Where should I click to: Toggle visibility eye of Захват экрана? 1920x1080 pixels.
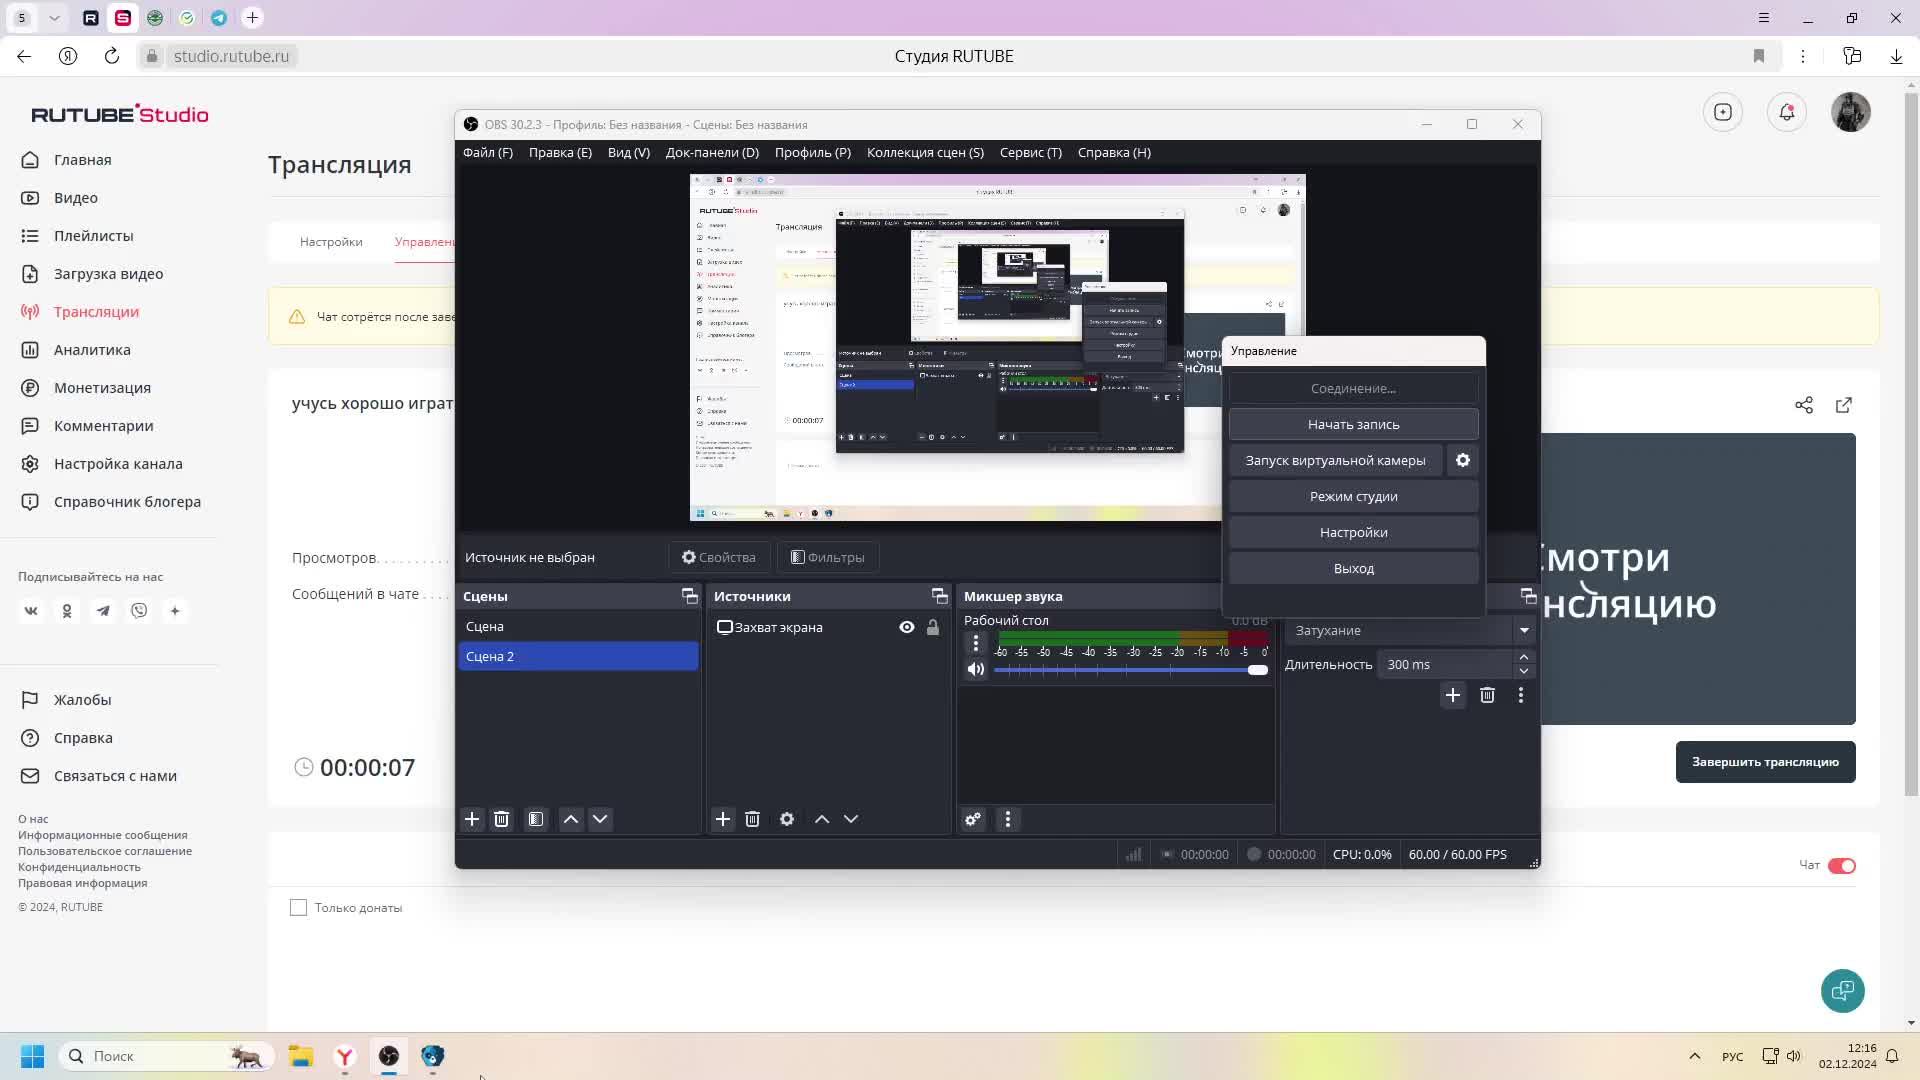(x=907, y=627)
